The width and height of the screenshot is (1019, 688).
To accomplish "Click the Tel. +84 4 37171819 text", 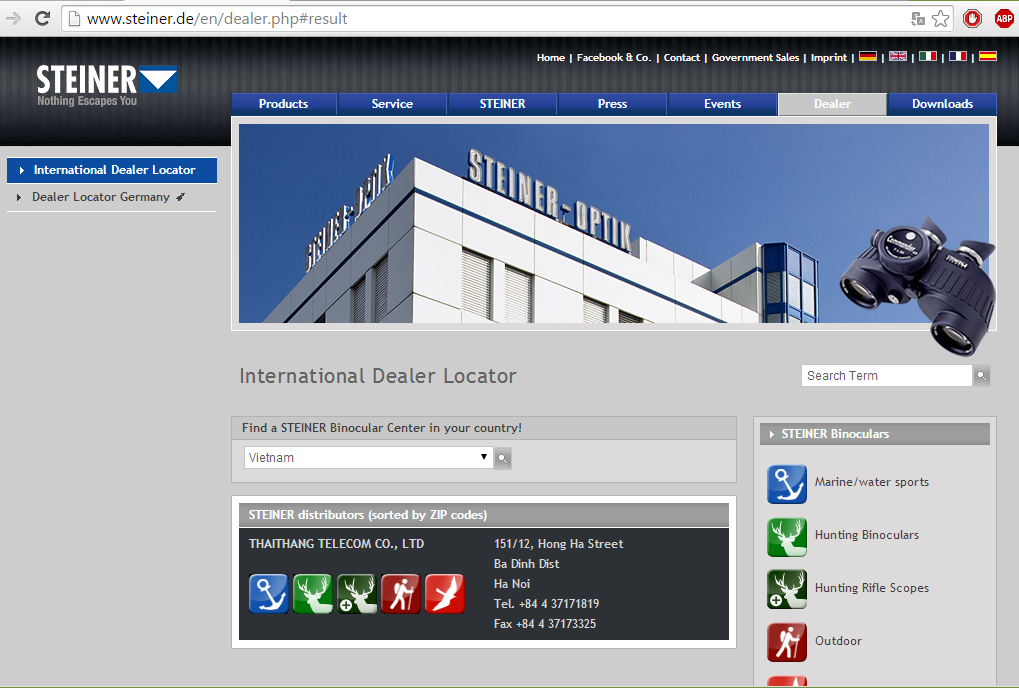I will tap(546, 604).
